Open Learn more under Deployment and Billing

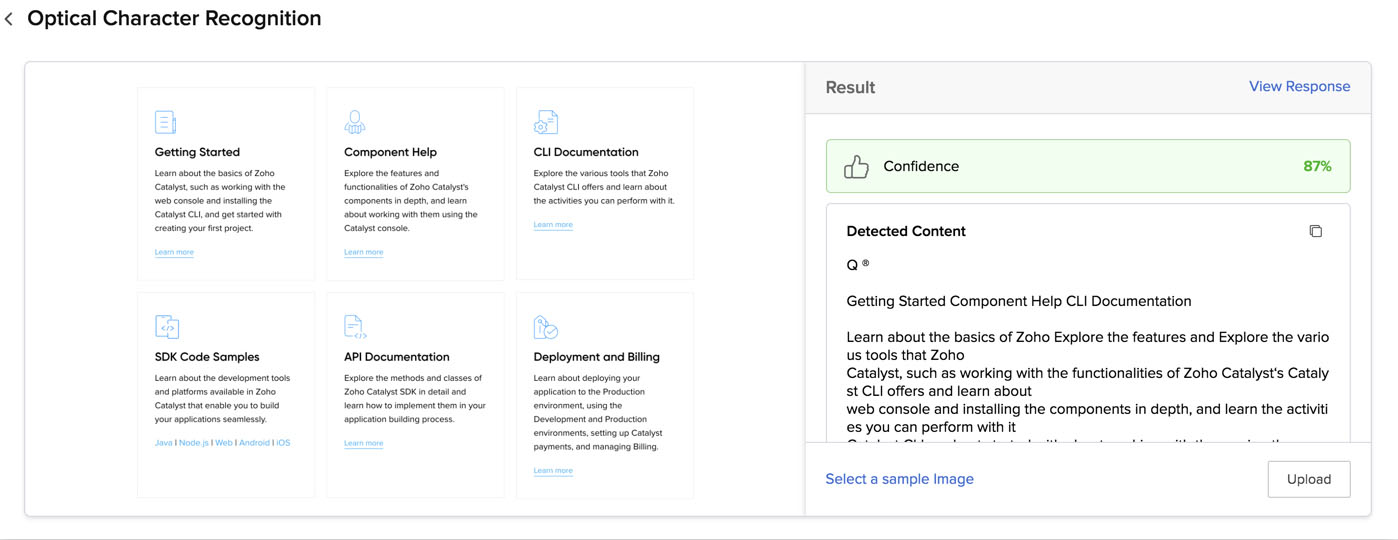pyautogui.click(x=553, y=470)
